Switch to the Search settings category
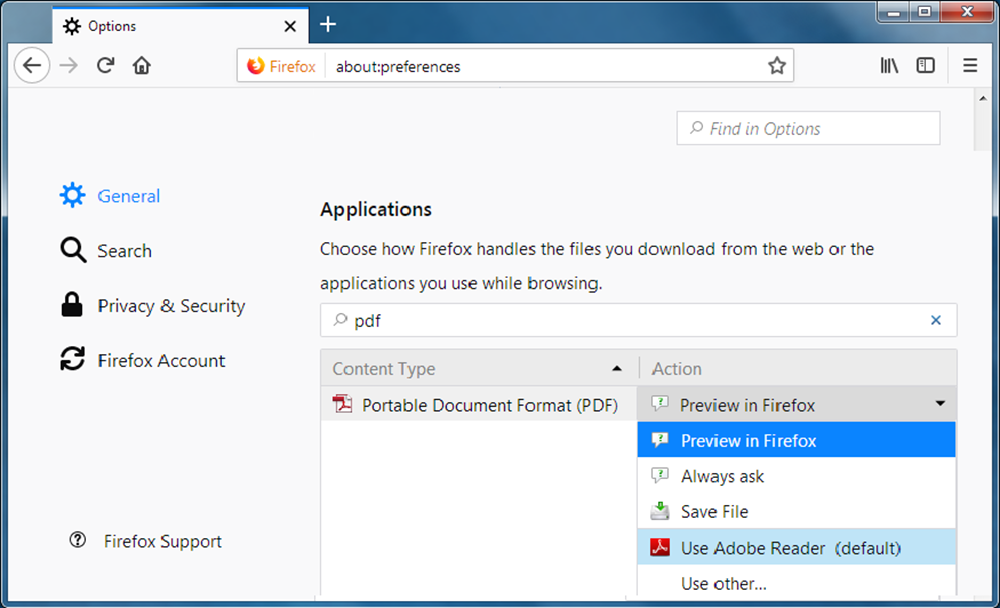 point(124,251)
